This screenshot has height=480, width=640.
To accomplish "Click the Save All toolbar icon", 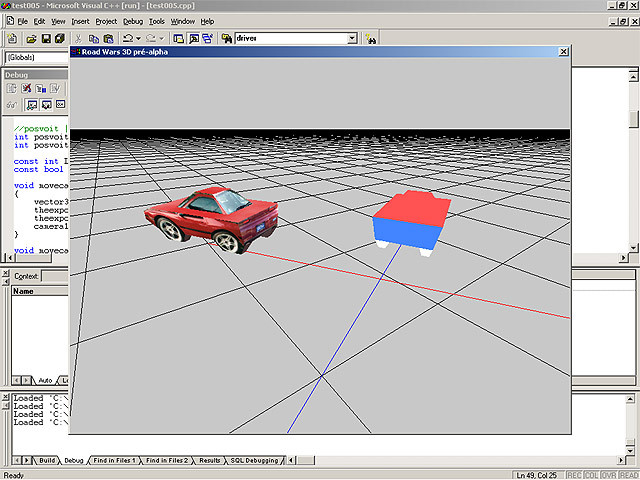I will click(x=59, y=38).
